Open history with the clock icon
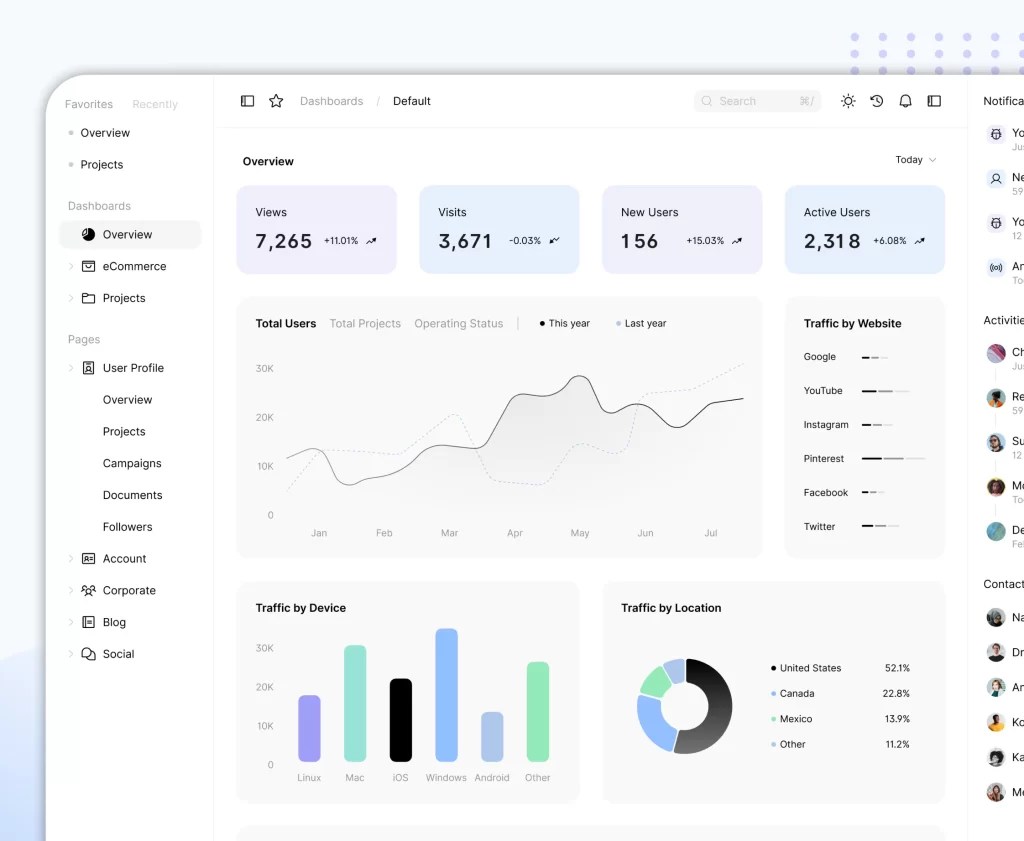The image size is (1024, 841). (x=877, y=101)
